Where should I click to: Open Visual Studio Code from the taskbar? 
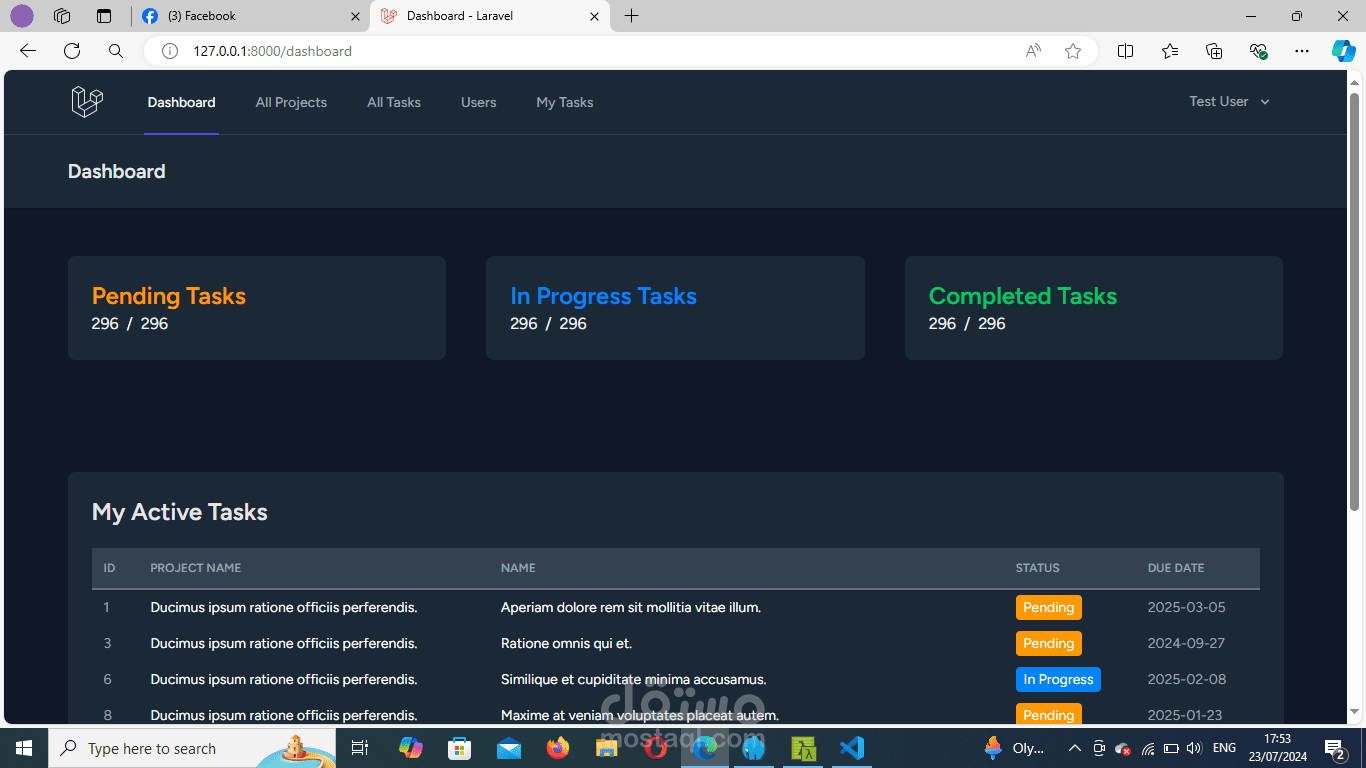(851, 748)
